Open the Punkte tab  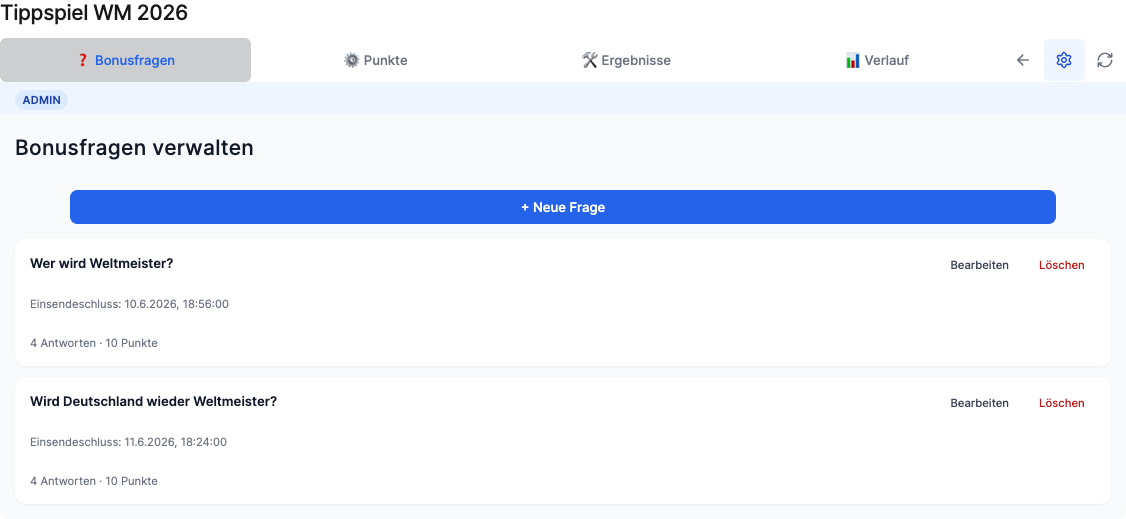coord(376,60)
